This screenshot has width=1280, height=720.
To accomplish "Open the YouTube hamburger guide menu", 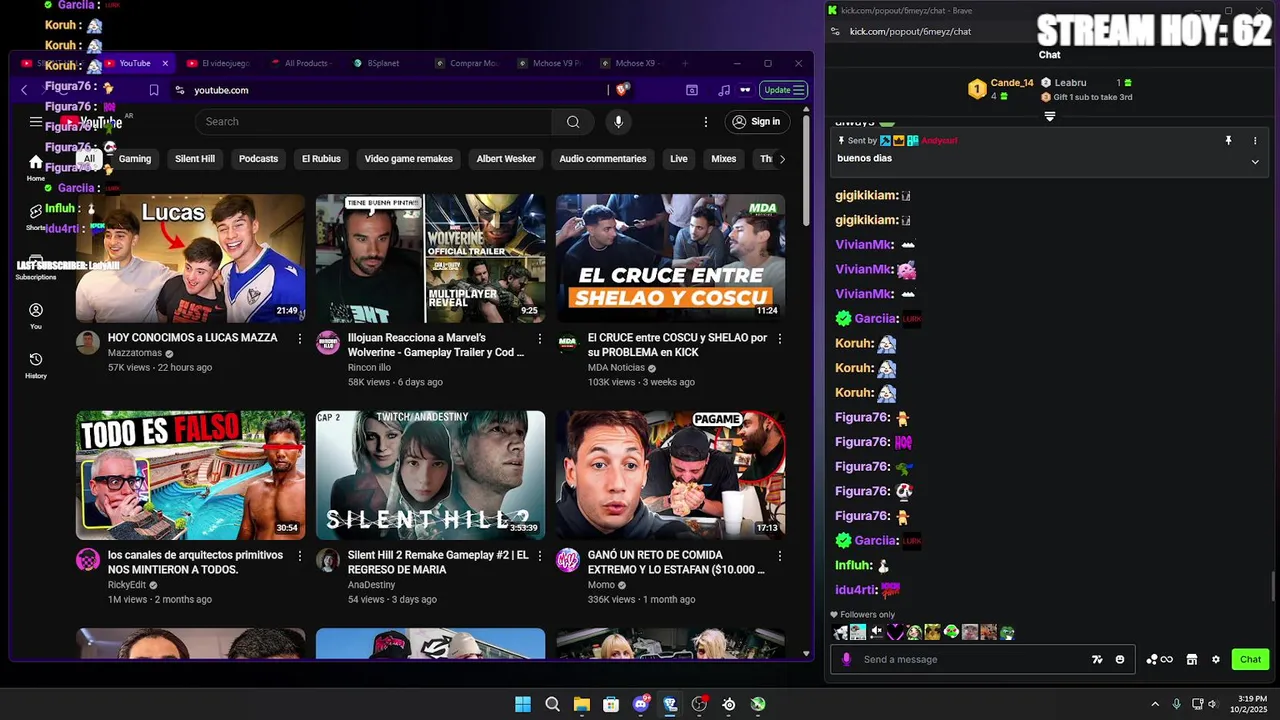I will point(36,122).
